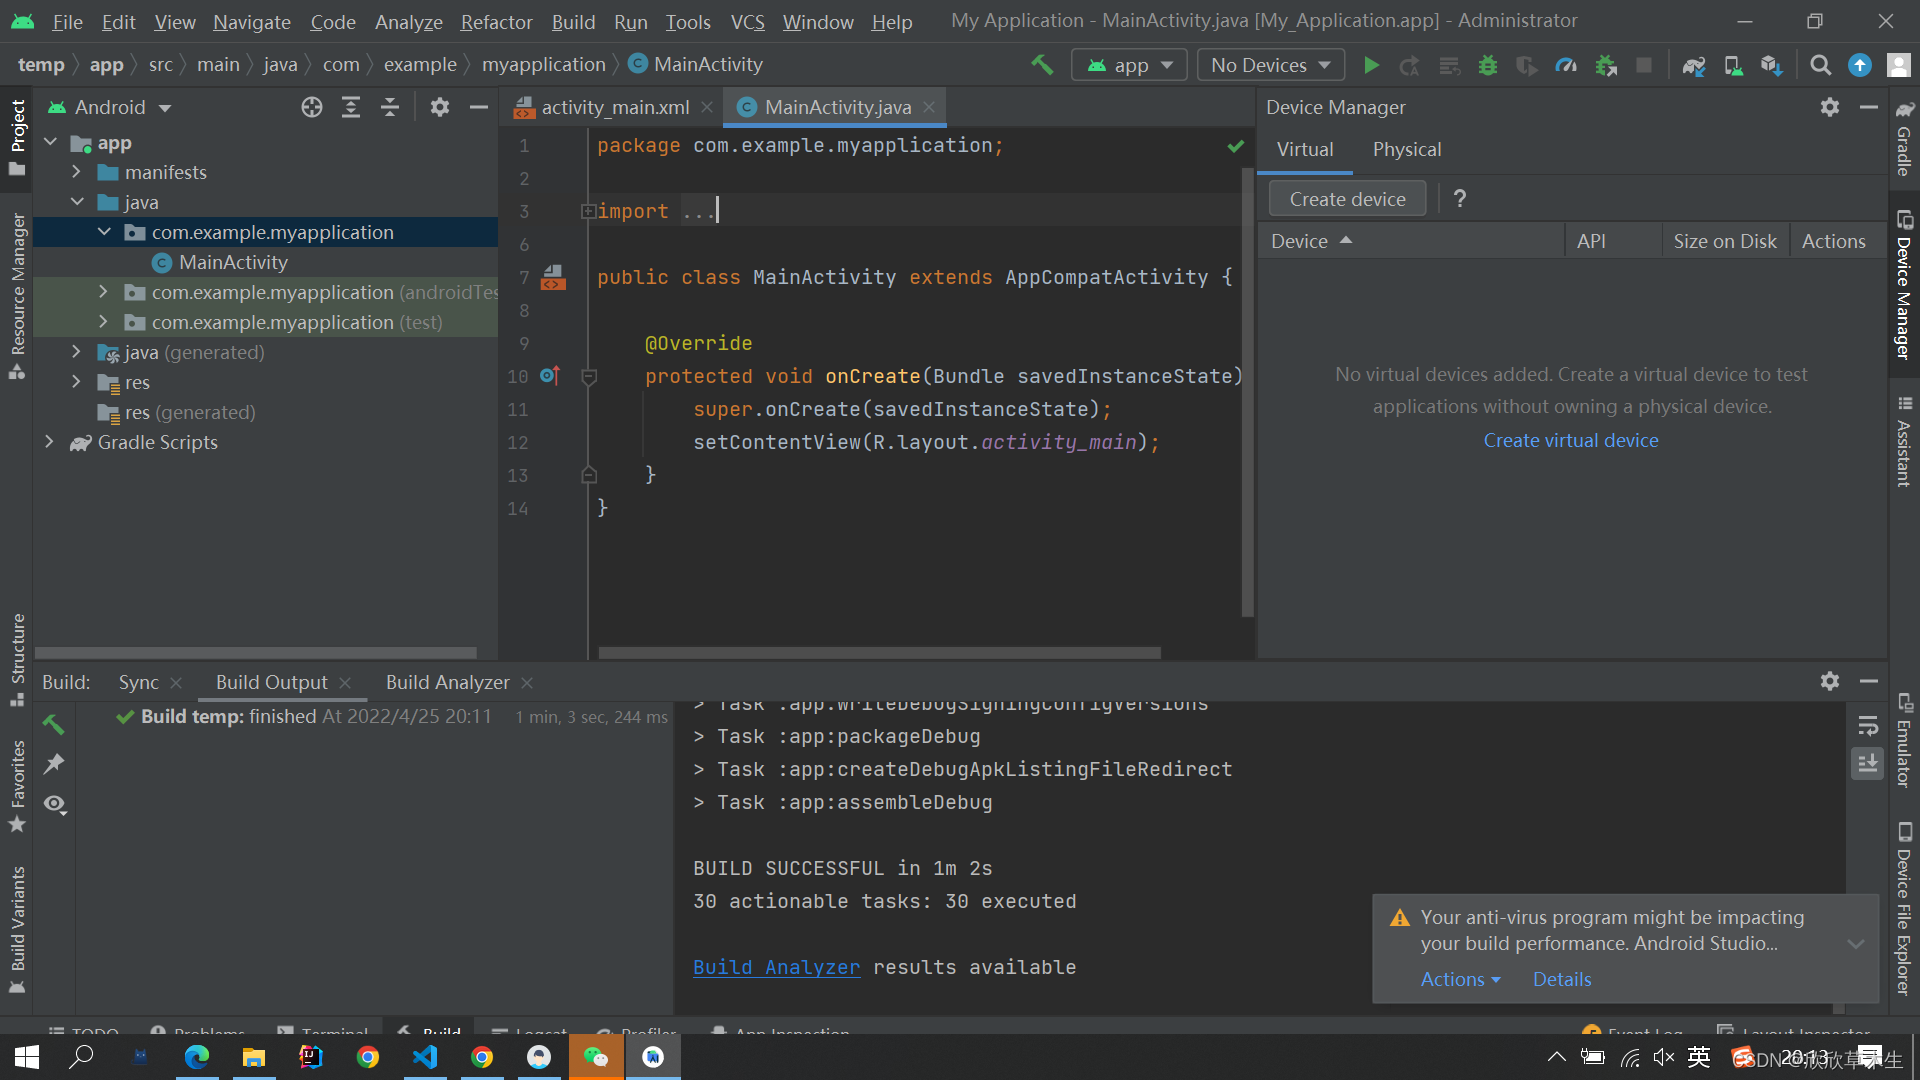Open the No Devices dropdown
Screen dimensions: 1920x1080
coord(1270,65)
